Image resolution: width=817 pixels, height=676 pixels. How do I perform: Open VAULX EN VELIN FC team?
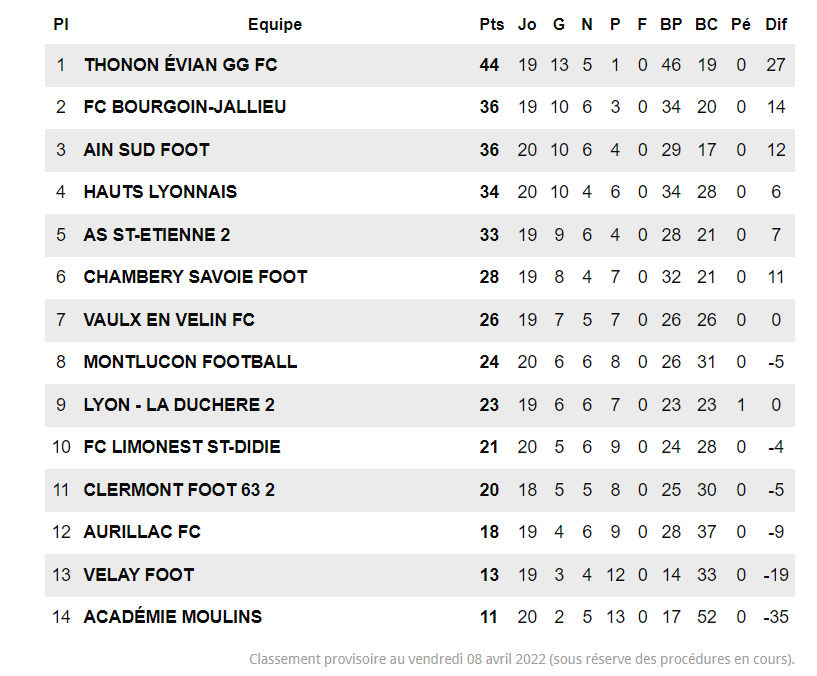point(169,320)
